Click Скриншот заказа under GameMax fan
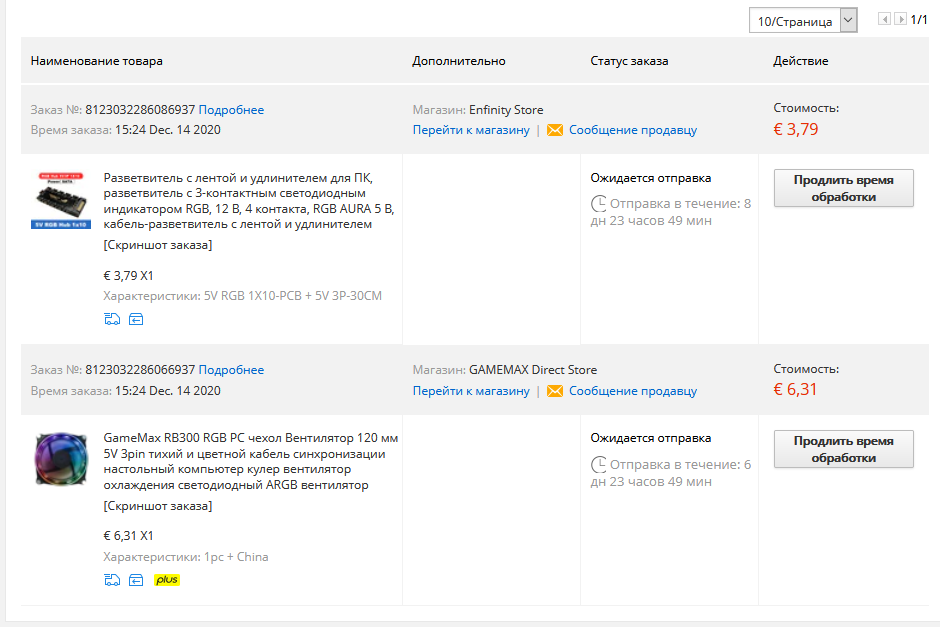 click(158, 506)
